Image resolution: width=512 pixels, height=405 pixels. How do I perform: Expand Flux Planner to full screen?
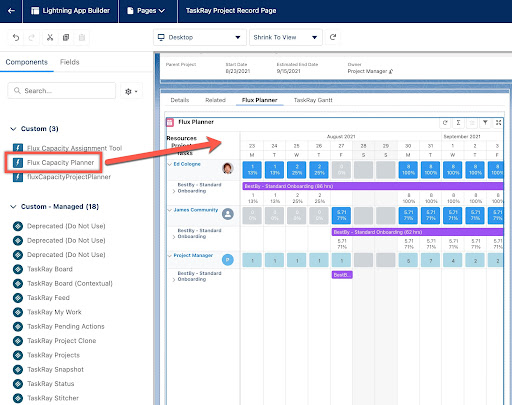pyautogui.click(x=498, y=123)
